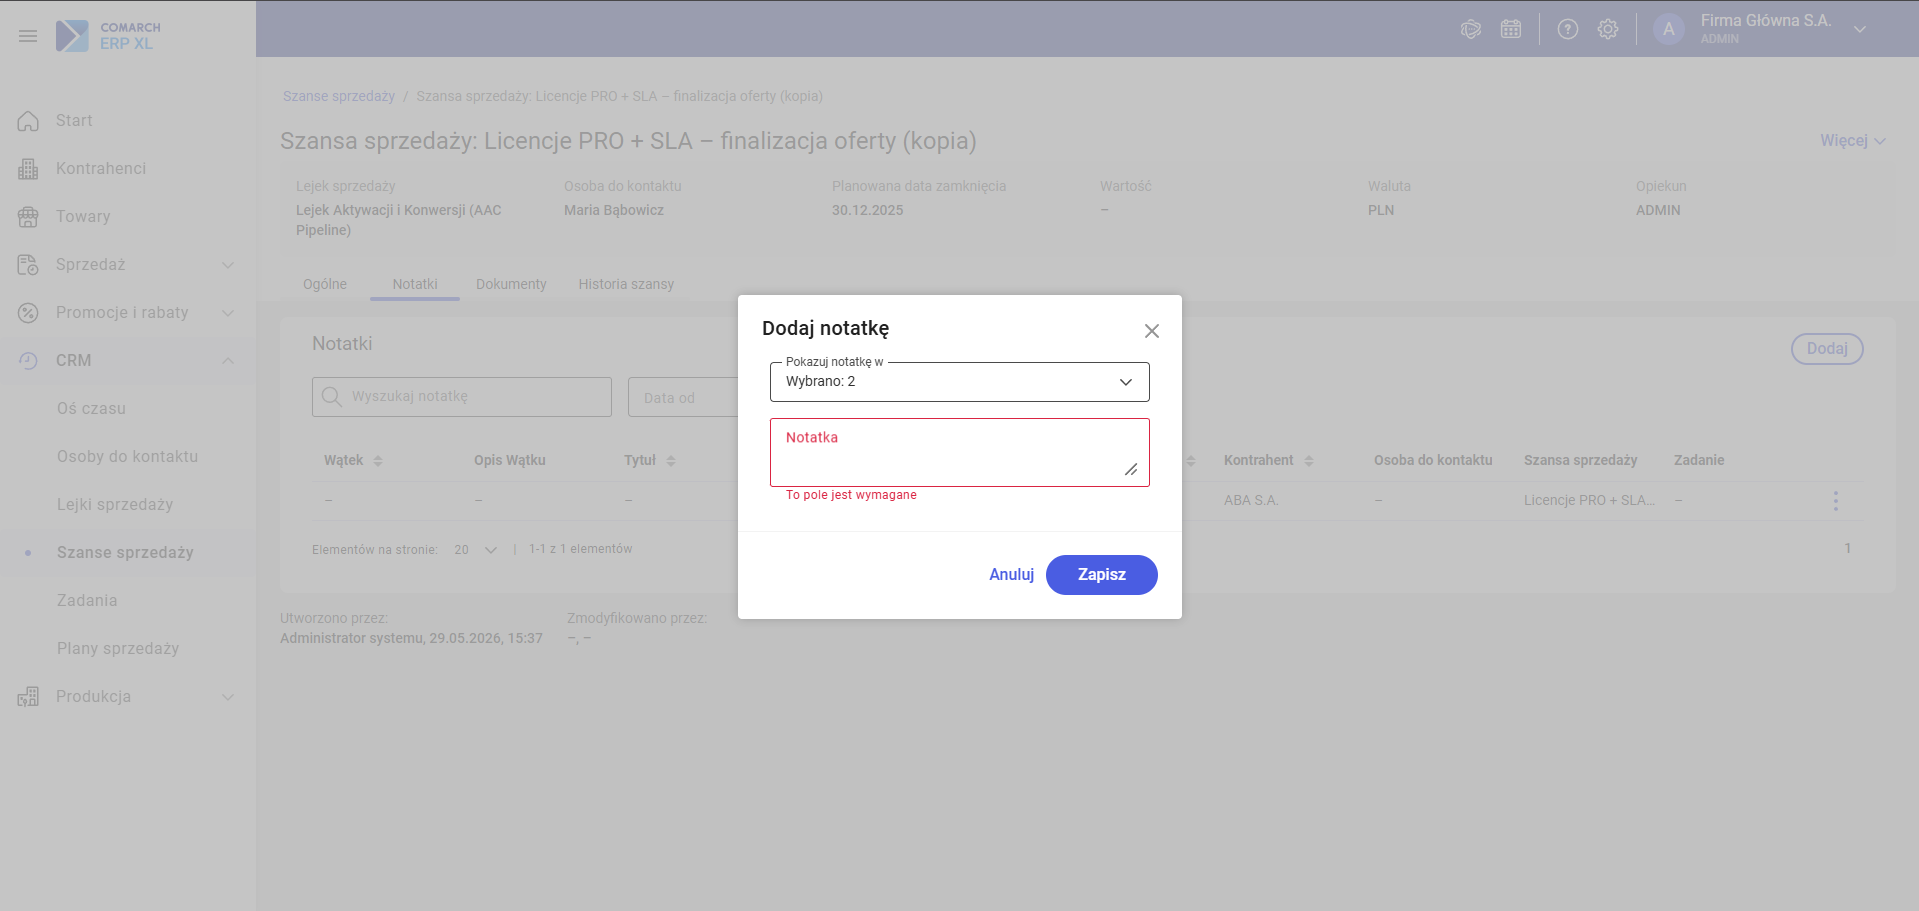Screen dimensions: 1919x911
Task: Collapse the CRM menu section
Action: [x=228, y=361]
